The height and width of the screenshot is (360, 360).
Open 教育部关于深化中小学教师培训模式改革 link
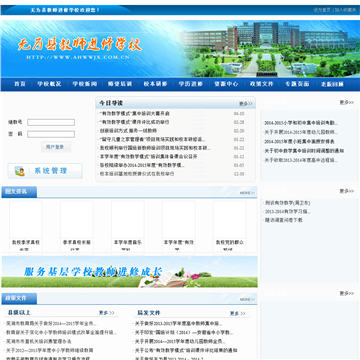(x=62, y=332)
